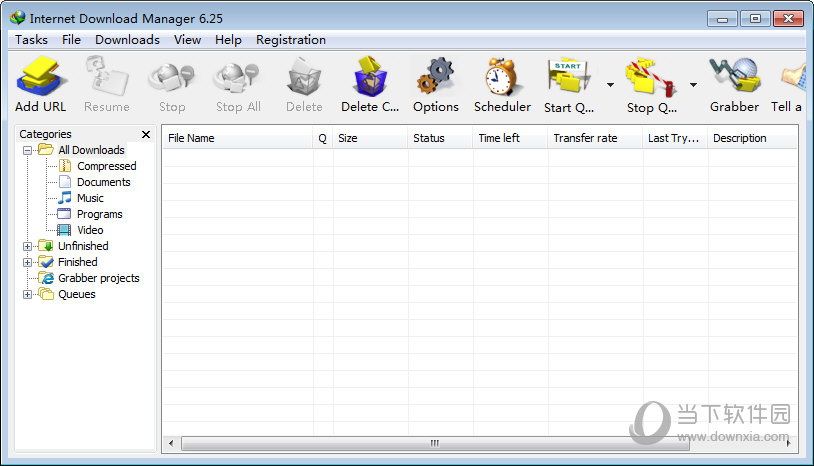Click the Add URL toolbar icon

40,77
